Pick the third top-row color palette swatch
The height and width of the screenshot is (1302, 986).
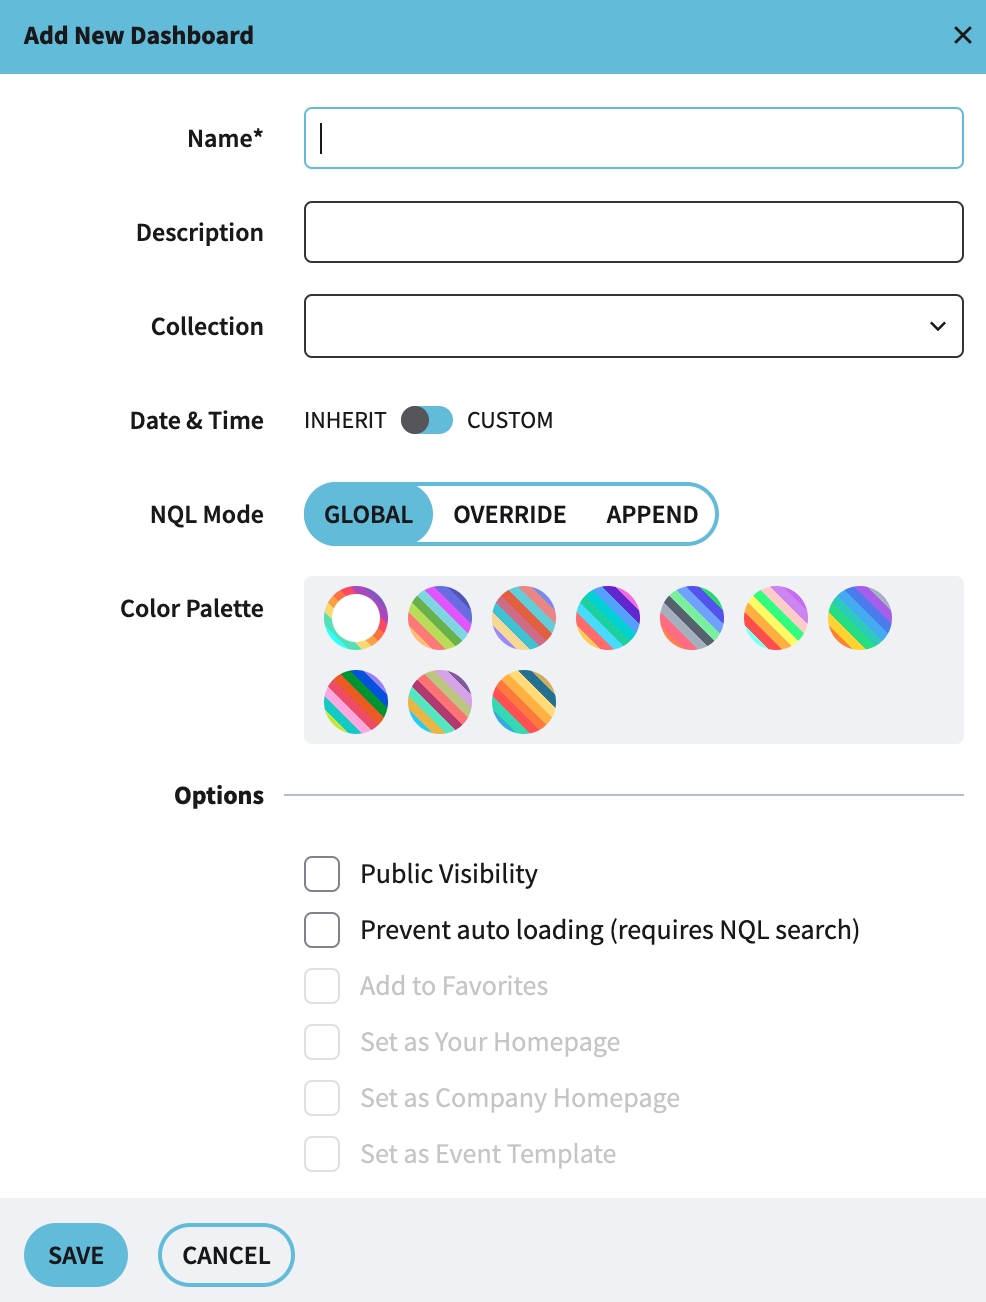[524, 618]
